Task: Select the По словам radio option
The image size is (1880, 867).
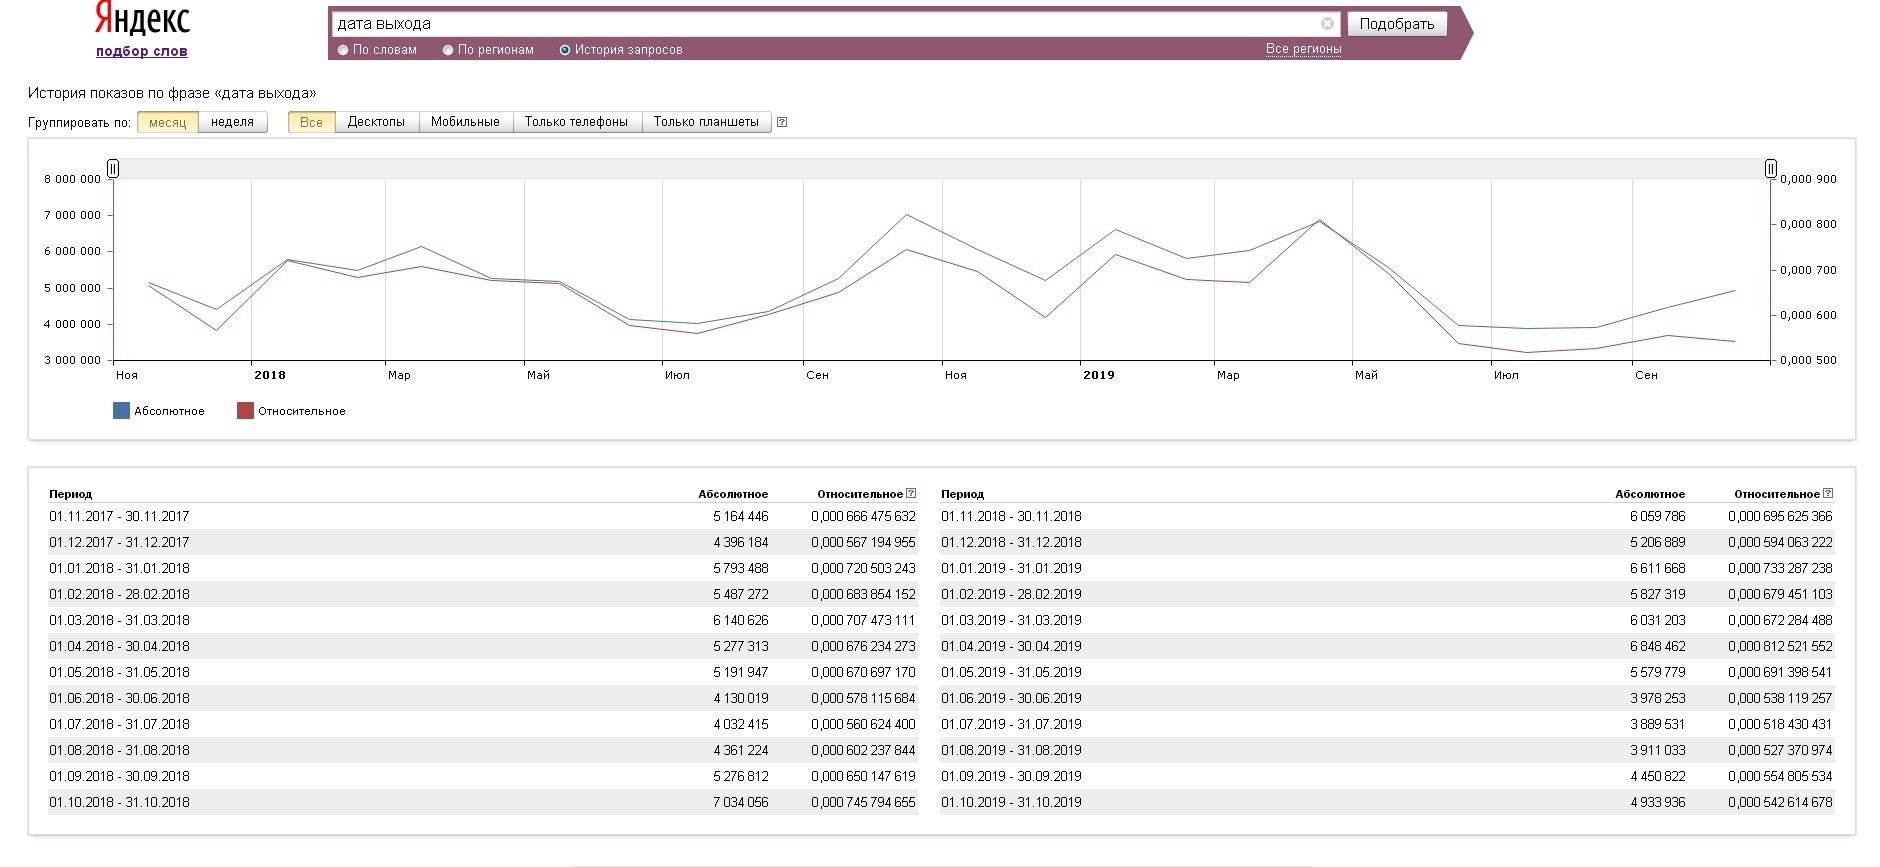Action: tap(344, 50)
